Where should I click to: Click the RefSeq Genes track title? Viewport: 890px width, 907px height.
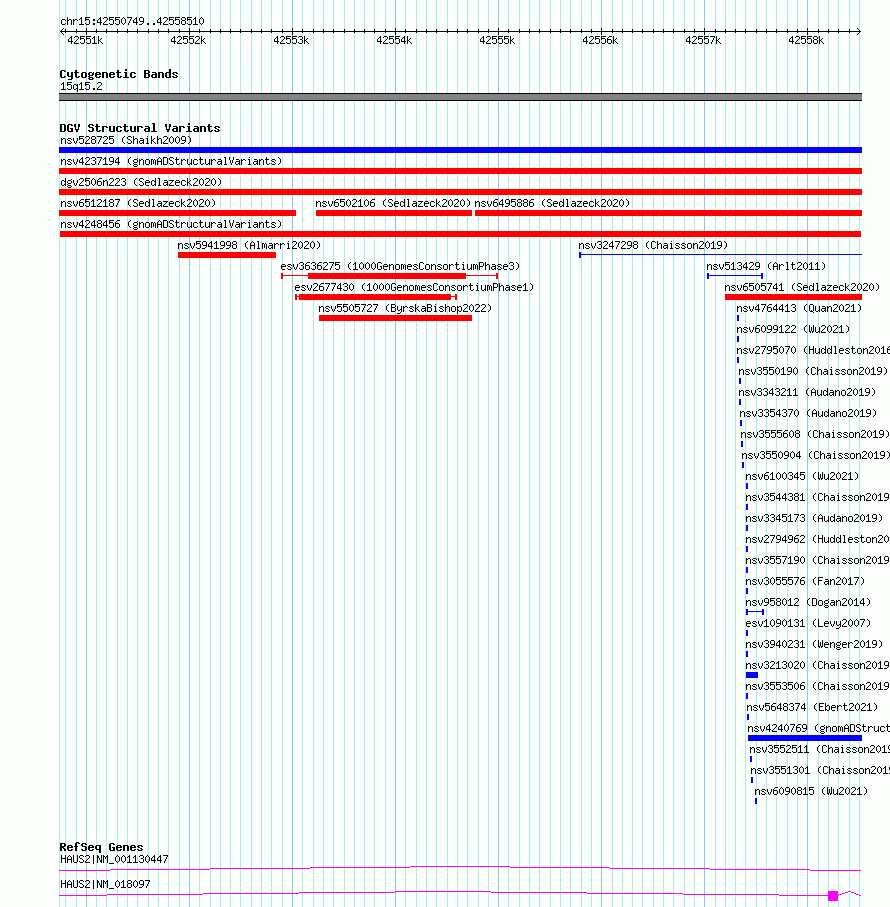pos(101,847)
